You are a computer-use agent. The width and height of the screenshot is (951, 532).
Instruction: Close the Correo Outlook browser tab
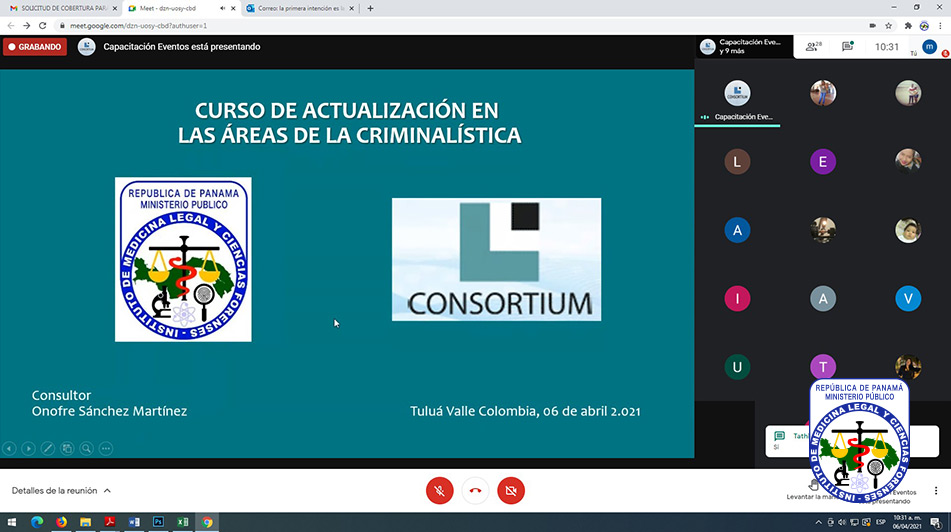click(x=351, y=8)
